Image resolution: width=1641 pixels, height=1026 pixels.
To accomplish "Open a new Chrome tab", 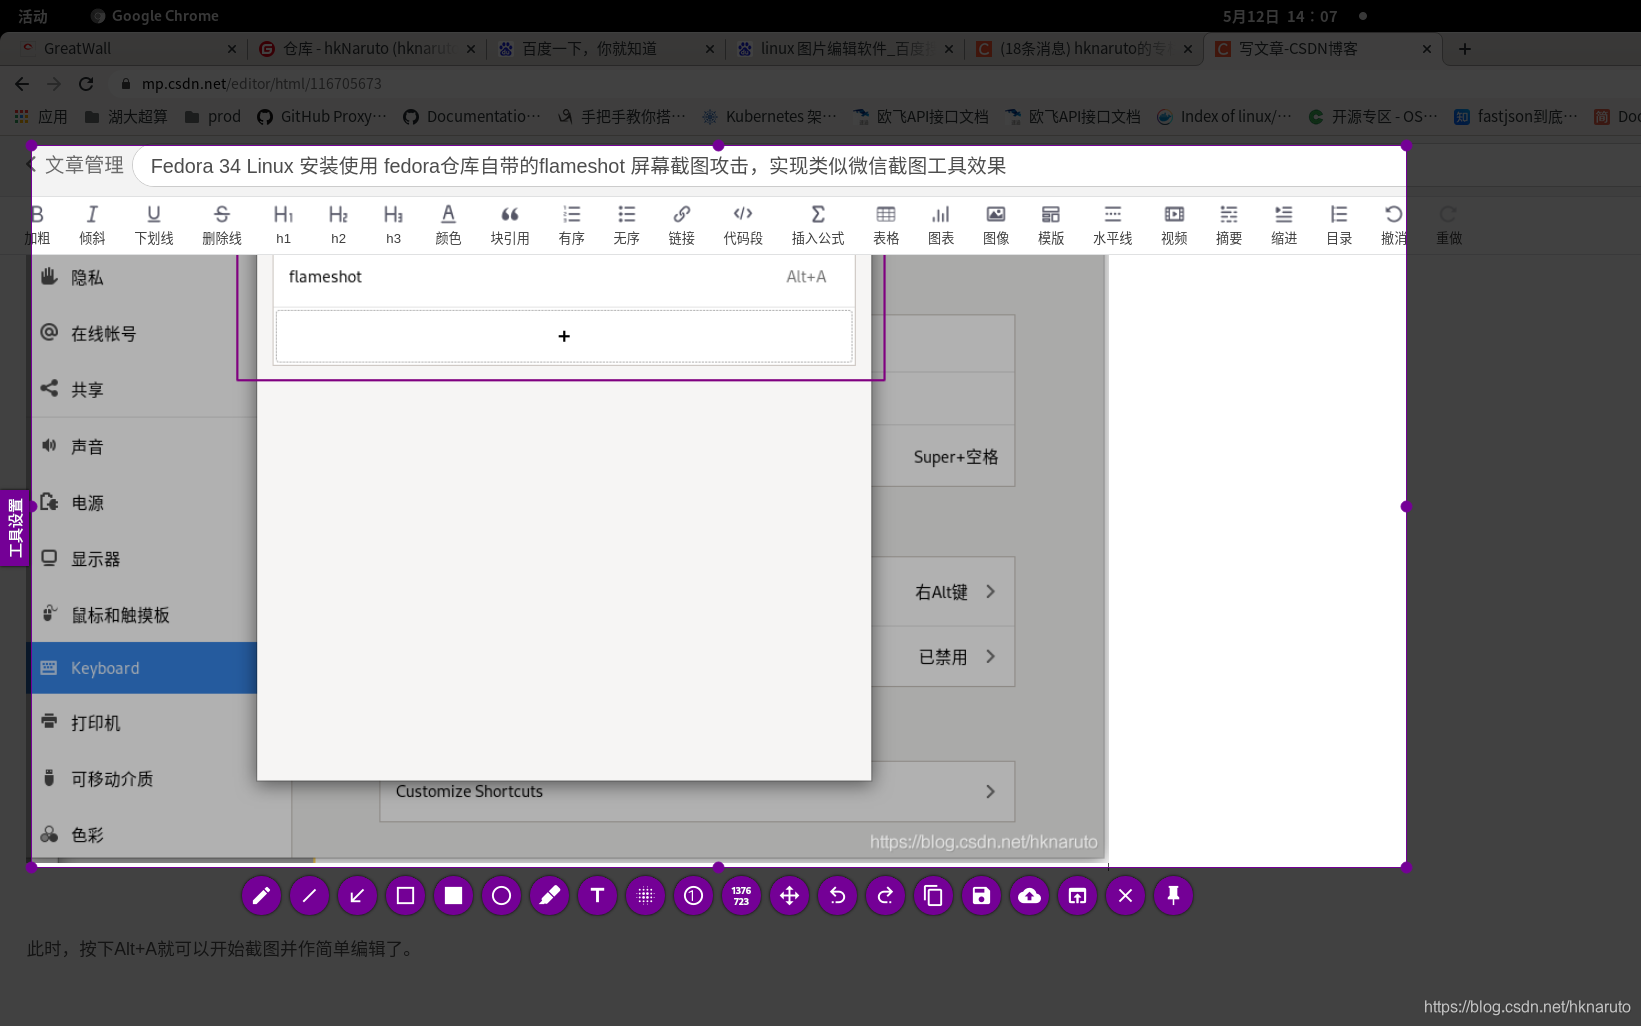I will 1465,48.
